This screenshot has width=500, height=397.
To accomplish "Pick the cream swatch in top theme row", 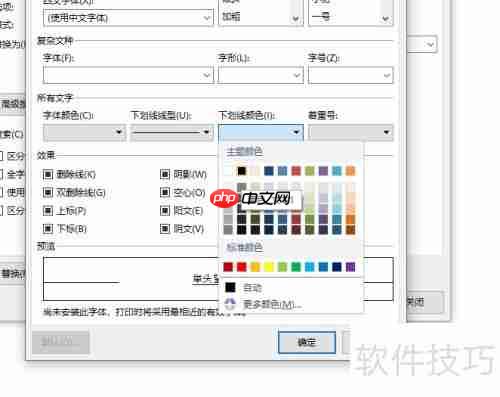I will (x=255, y=171).
